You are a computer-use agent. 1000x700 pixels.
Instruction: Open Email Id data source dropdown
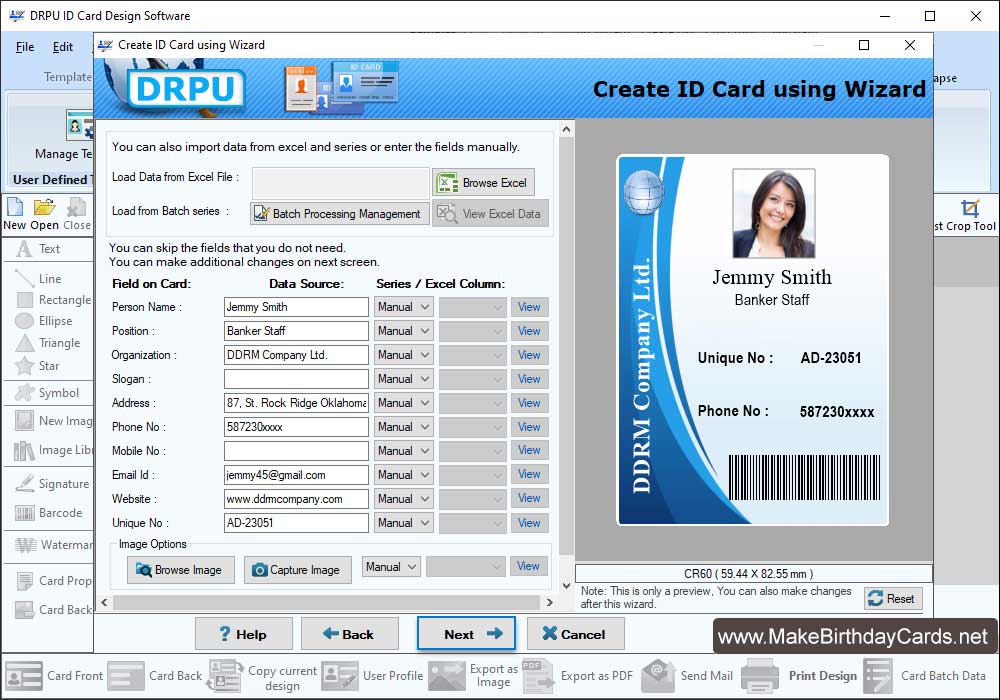(404, 475)
